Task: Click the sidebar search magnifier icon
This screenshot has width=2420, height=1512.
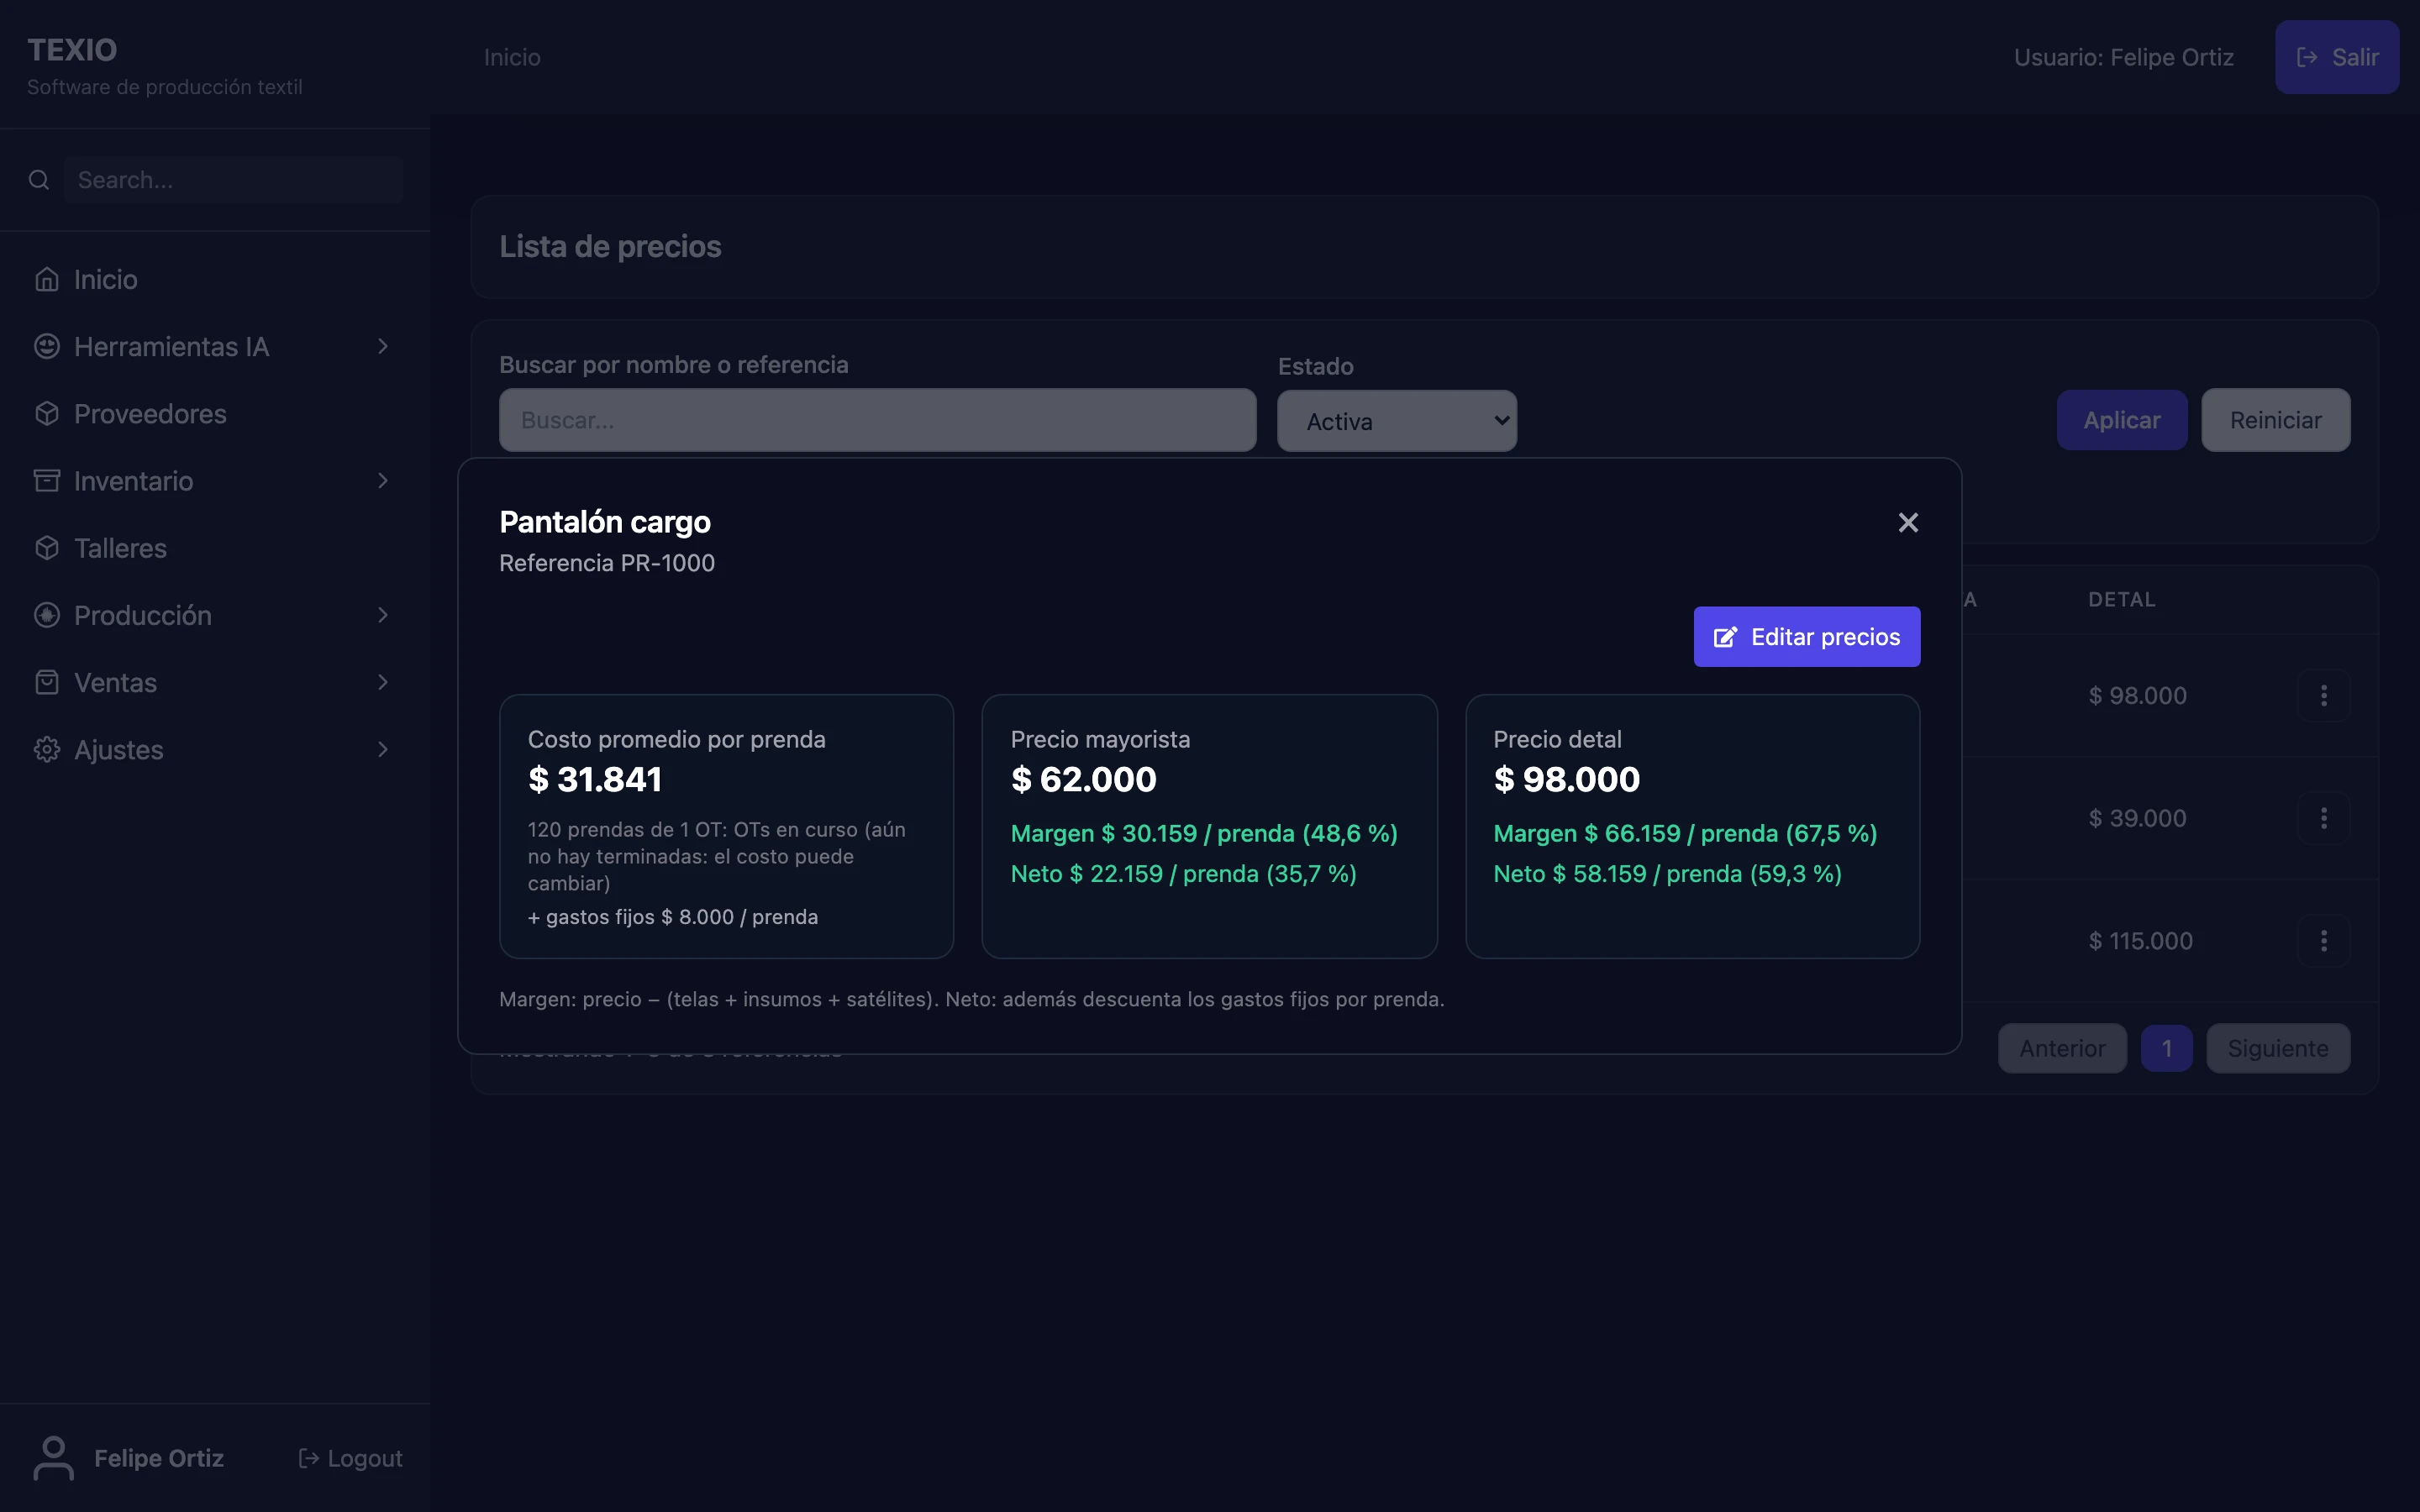Action: [x=39, y=180]
